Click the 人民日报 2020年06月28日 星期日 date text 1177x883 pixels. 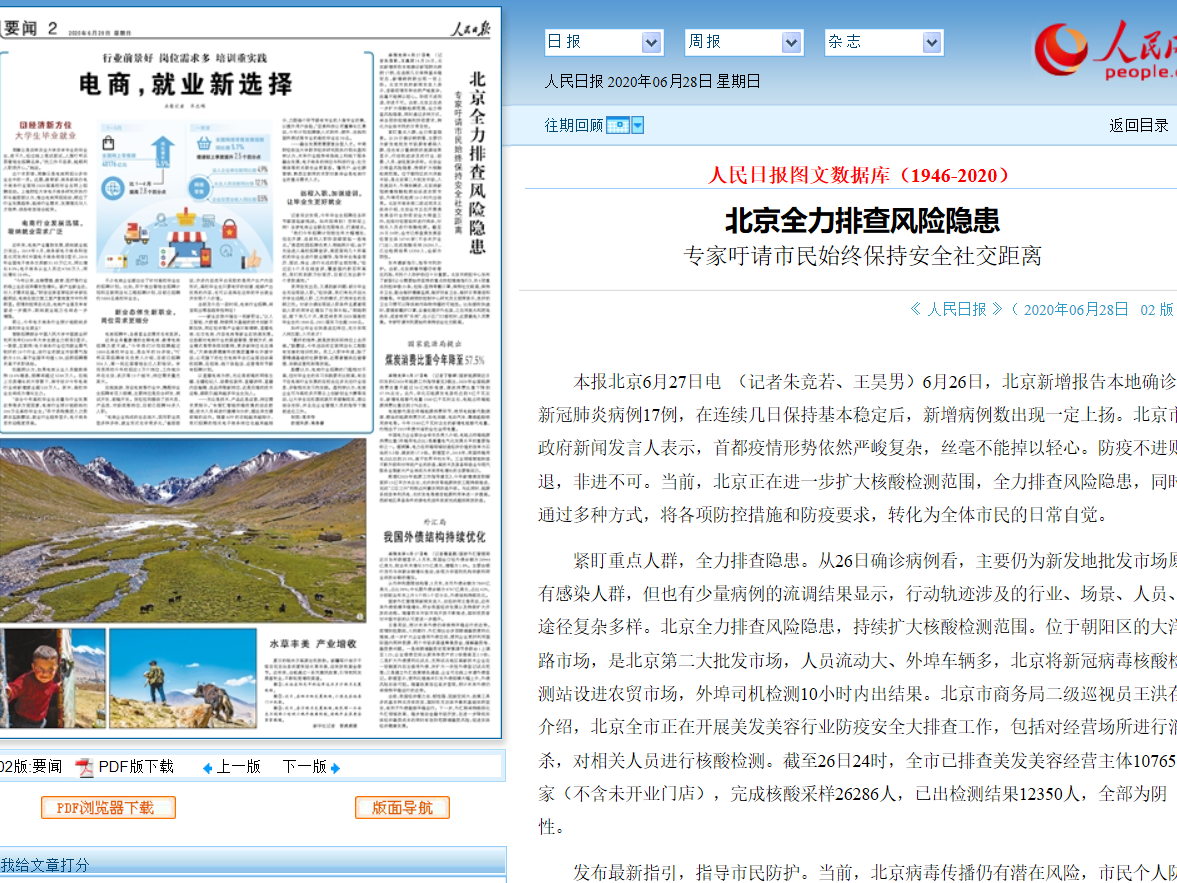652,81
